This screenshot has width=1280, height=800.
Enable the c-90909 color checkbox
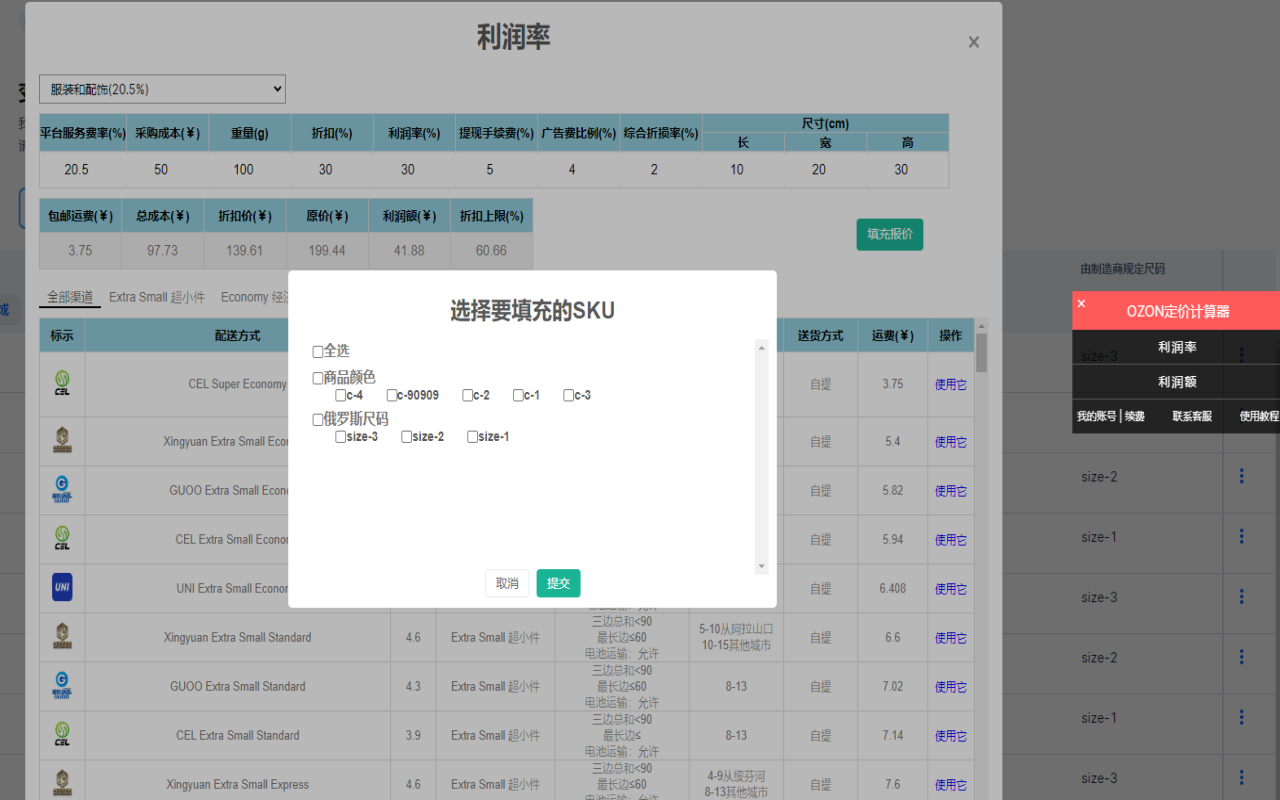pyautogui.click(x=391, y=394)
